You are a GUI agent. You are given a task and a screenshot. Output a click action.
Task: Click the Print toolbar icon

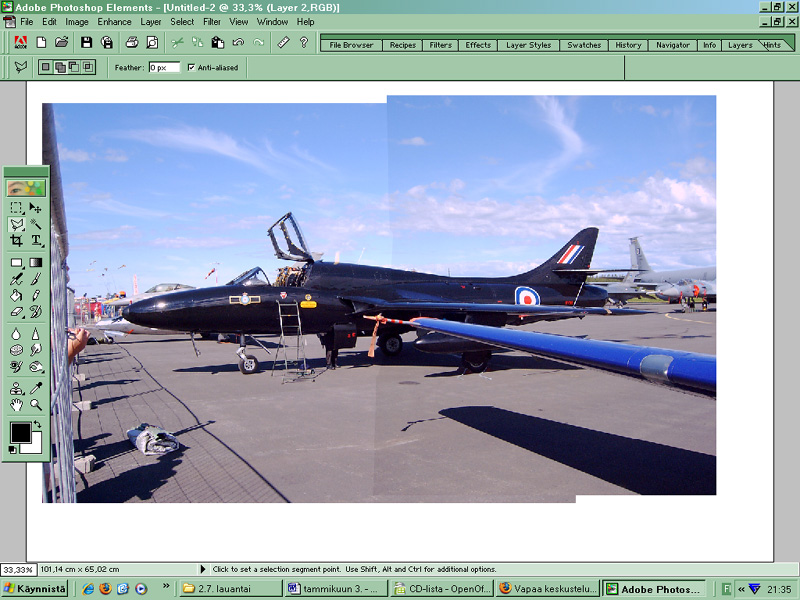(132, 42)
